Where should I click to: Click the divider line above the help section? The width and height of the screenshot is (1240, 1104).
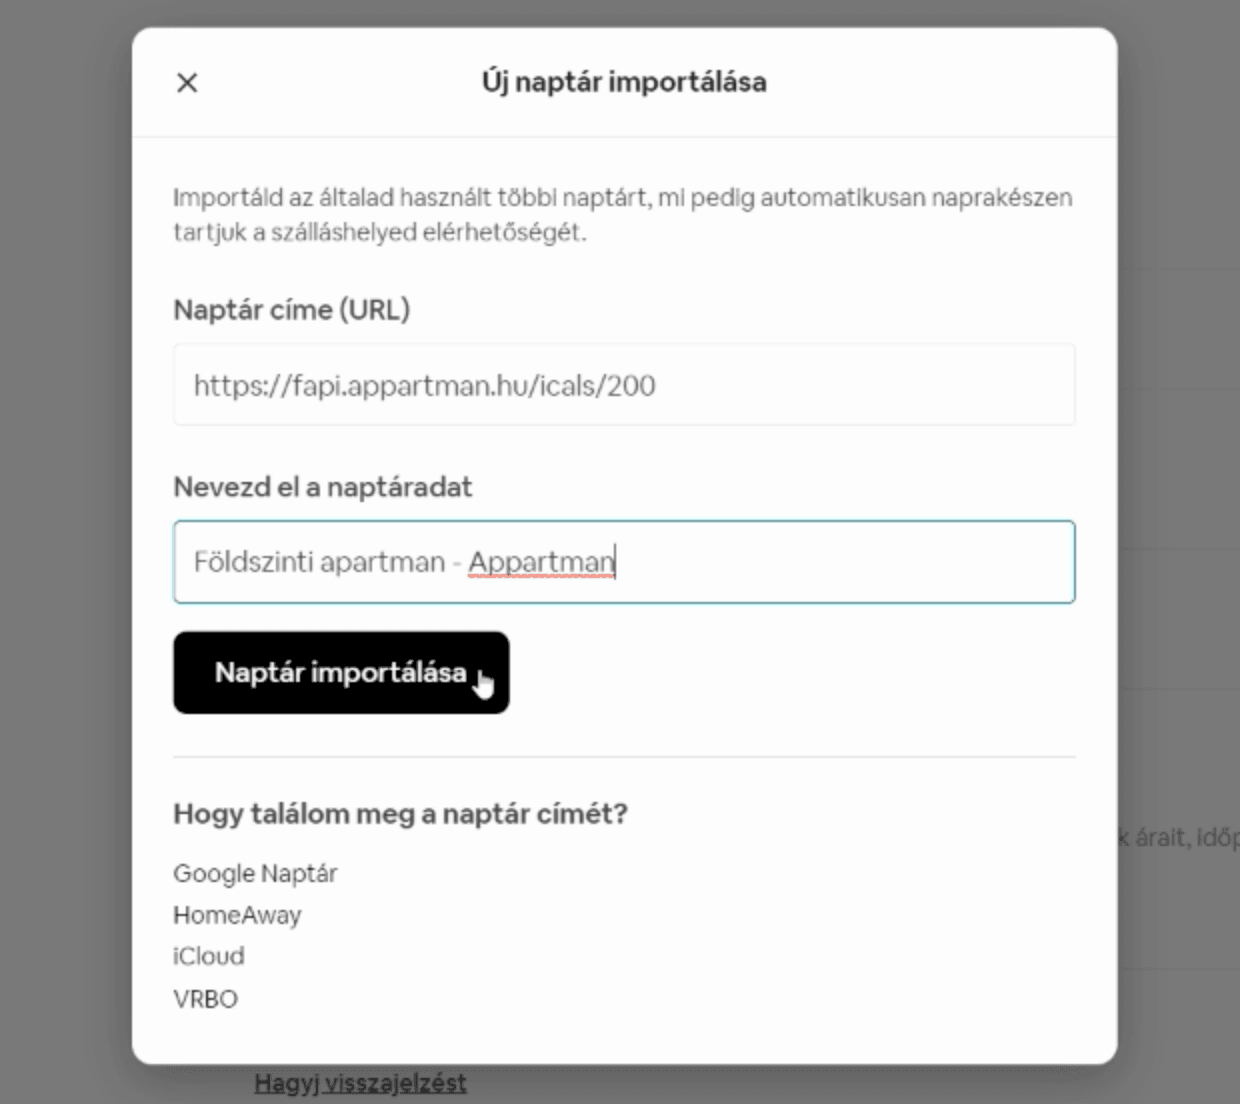(624, 757)
